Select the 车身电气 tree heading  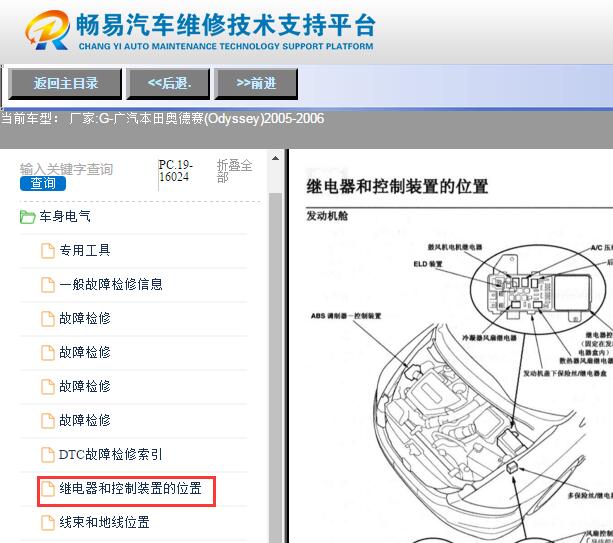pyautogui.click(x=65, y=216)
